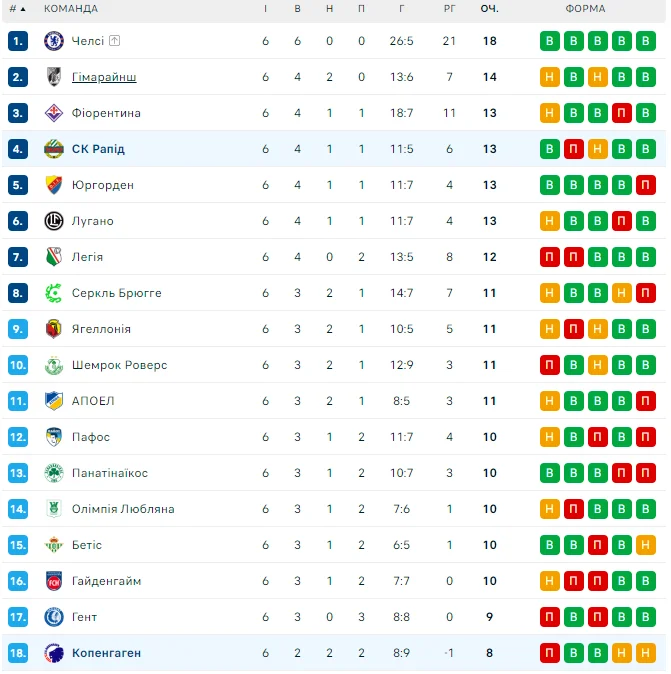
Task: Click the Legia club crest icon
Action: (x=54, y=257)
